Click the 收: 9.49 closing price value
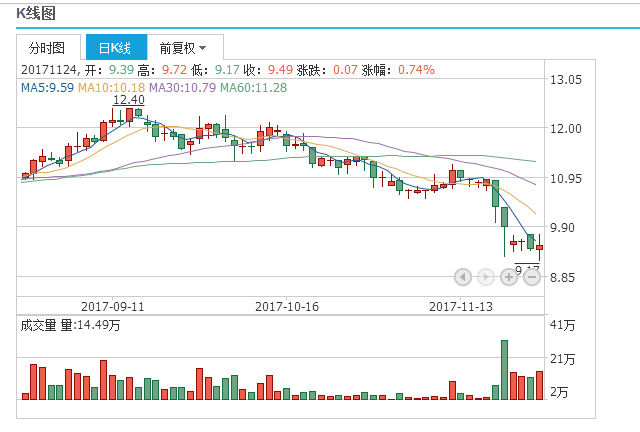Screen dimensions: 640x432 (x=280, y=70)
